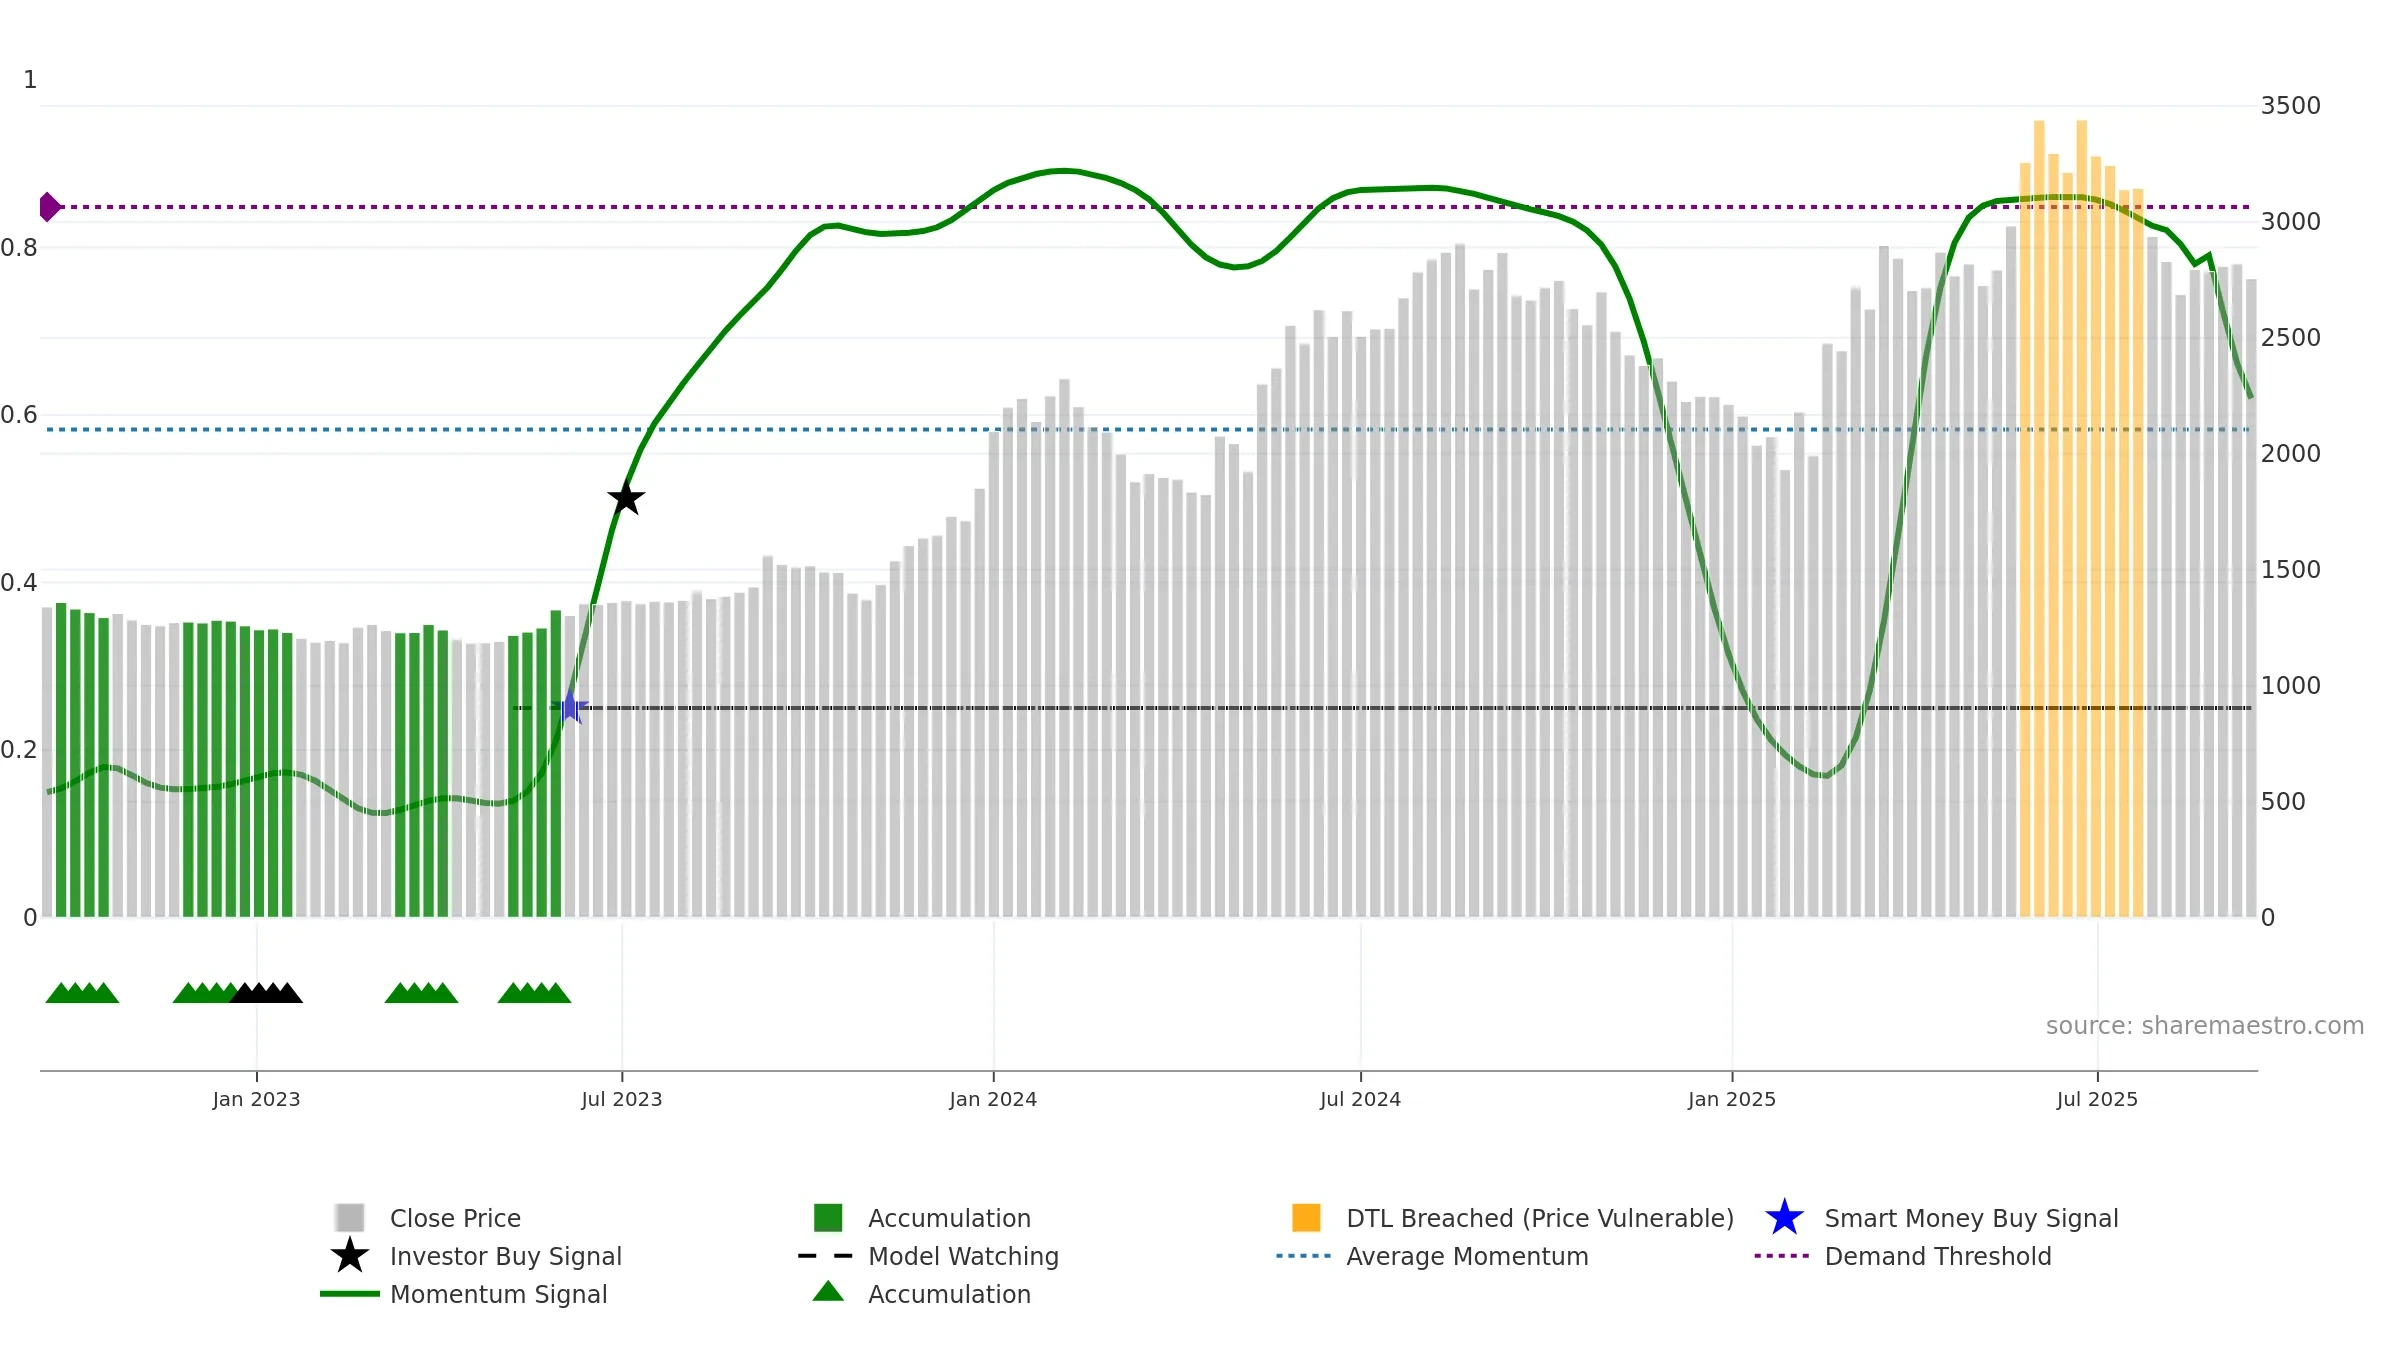Click the green accumulation triangles before Jul 2023
Image resolution: width=2400 pixels, height=1350 pixels.
[x=534, y=993]
